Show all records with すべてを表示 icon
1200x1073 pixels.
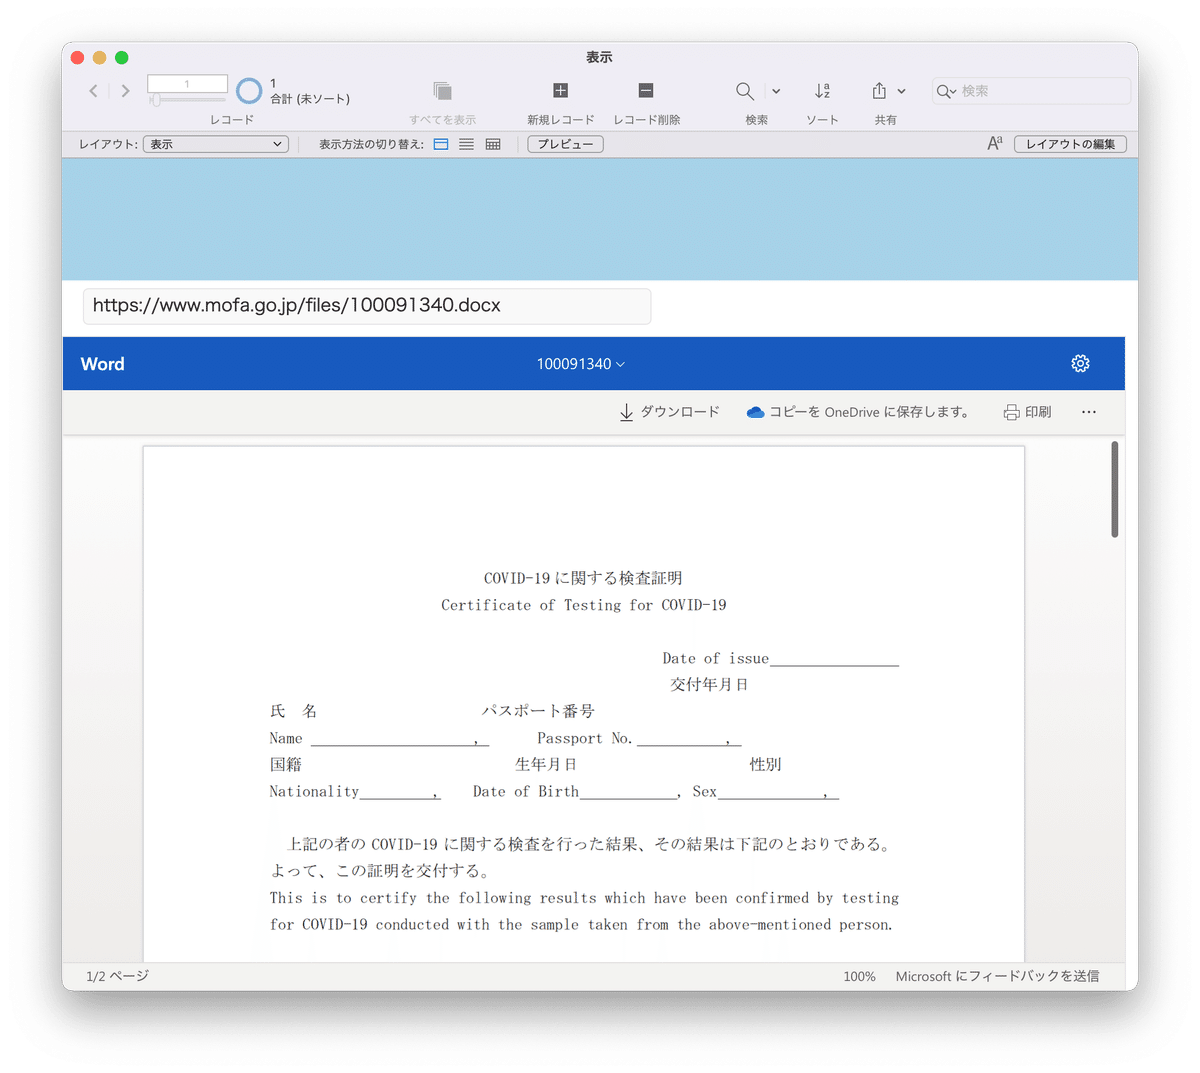[440, 91]
